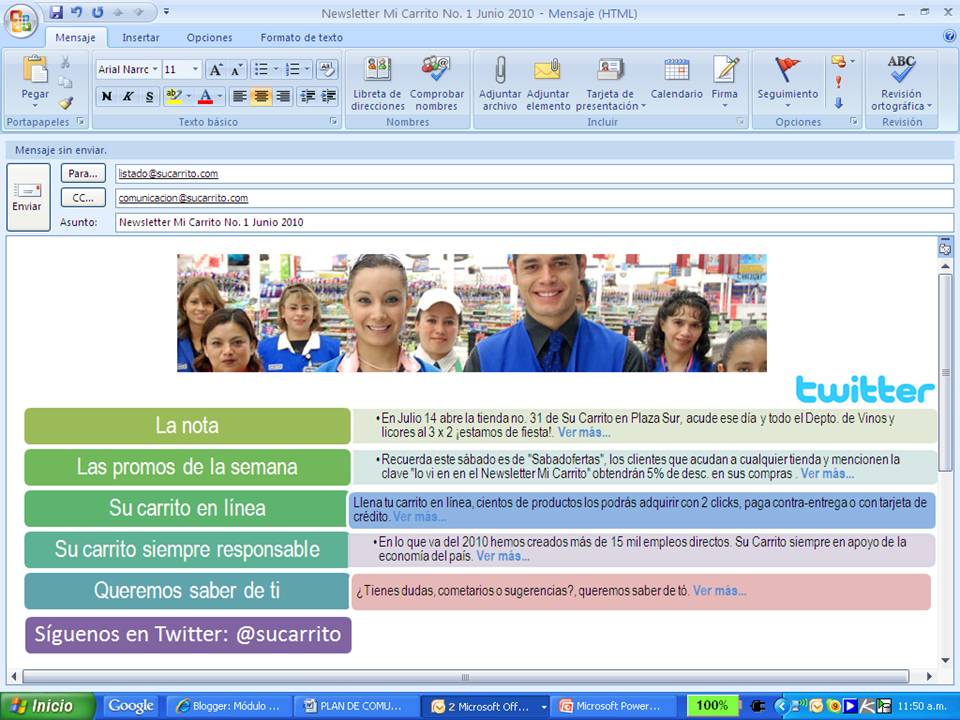This screenshot has width=960, height=720.
Task: Decrease font size with the shrink font icon
Action: click(236, 70)
